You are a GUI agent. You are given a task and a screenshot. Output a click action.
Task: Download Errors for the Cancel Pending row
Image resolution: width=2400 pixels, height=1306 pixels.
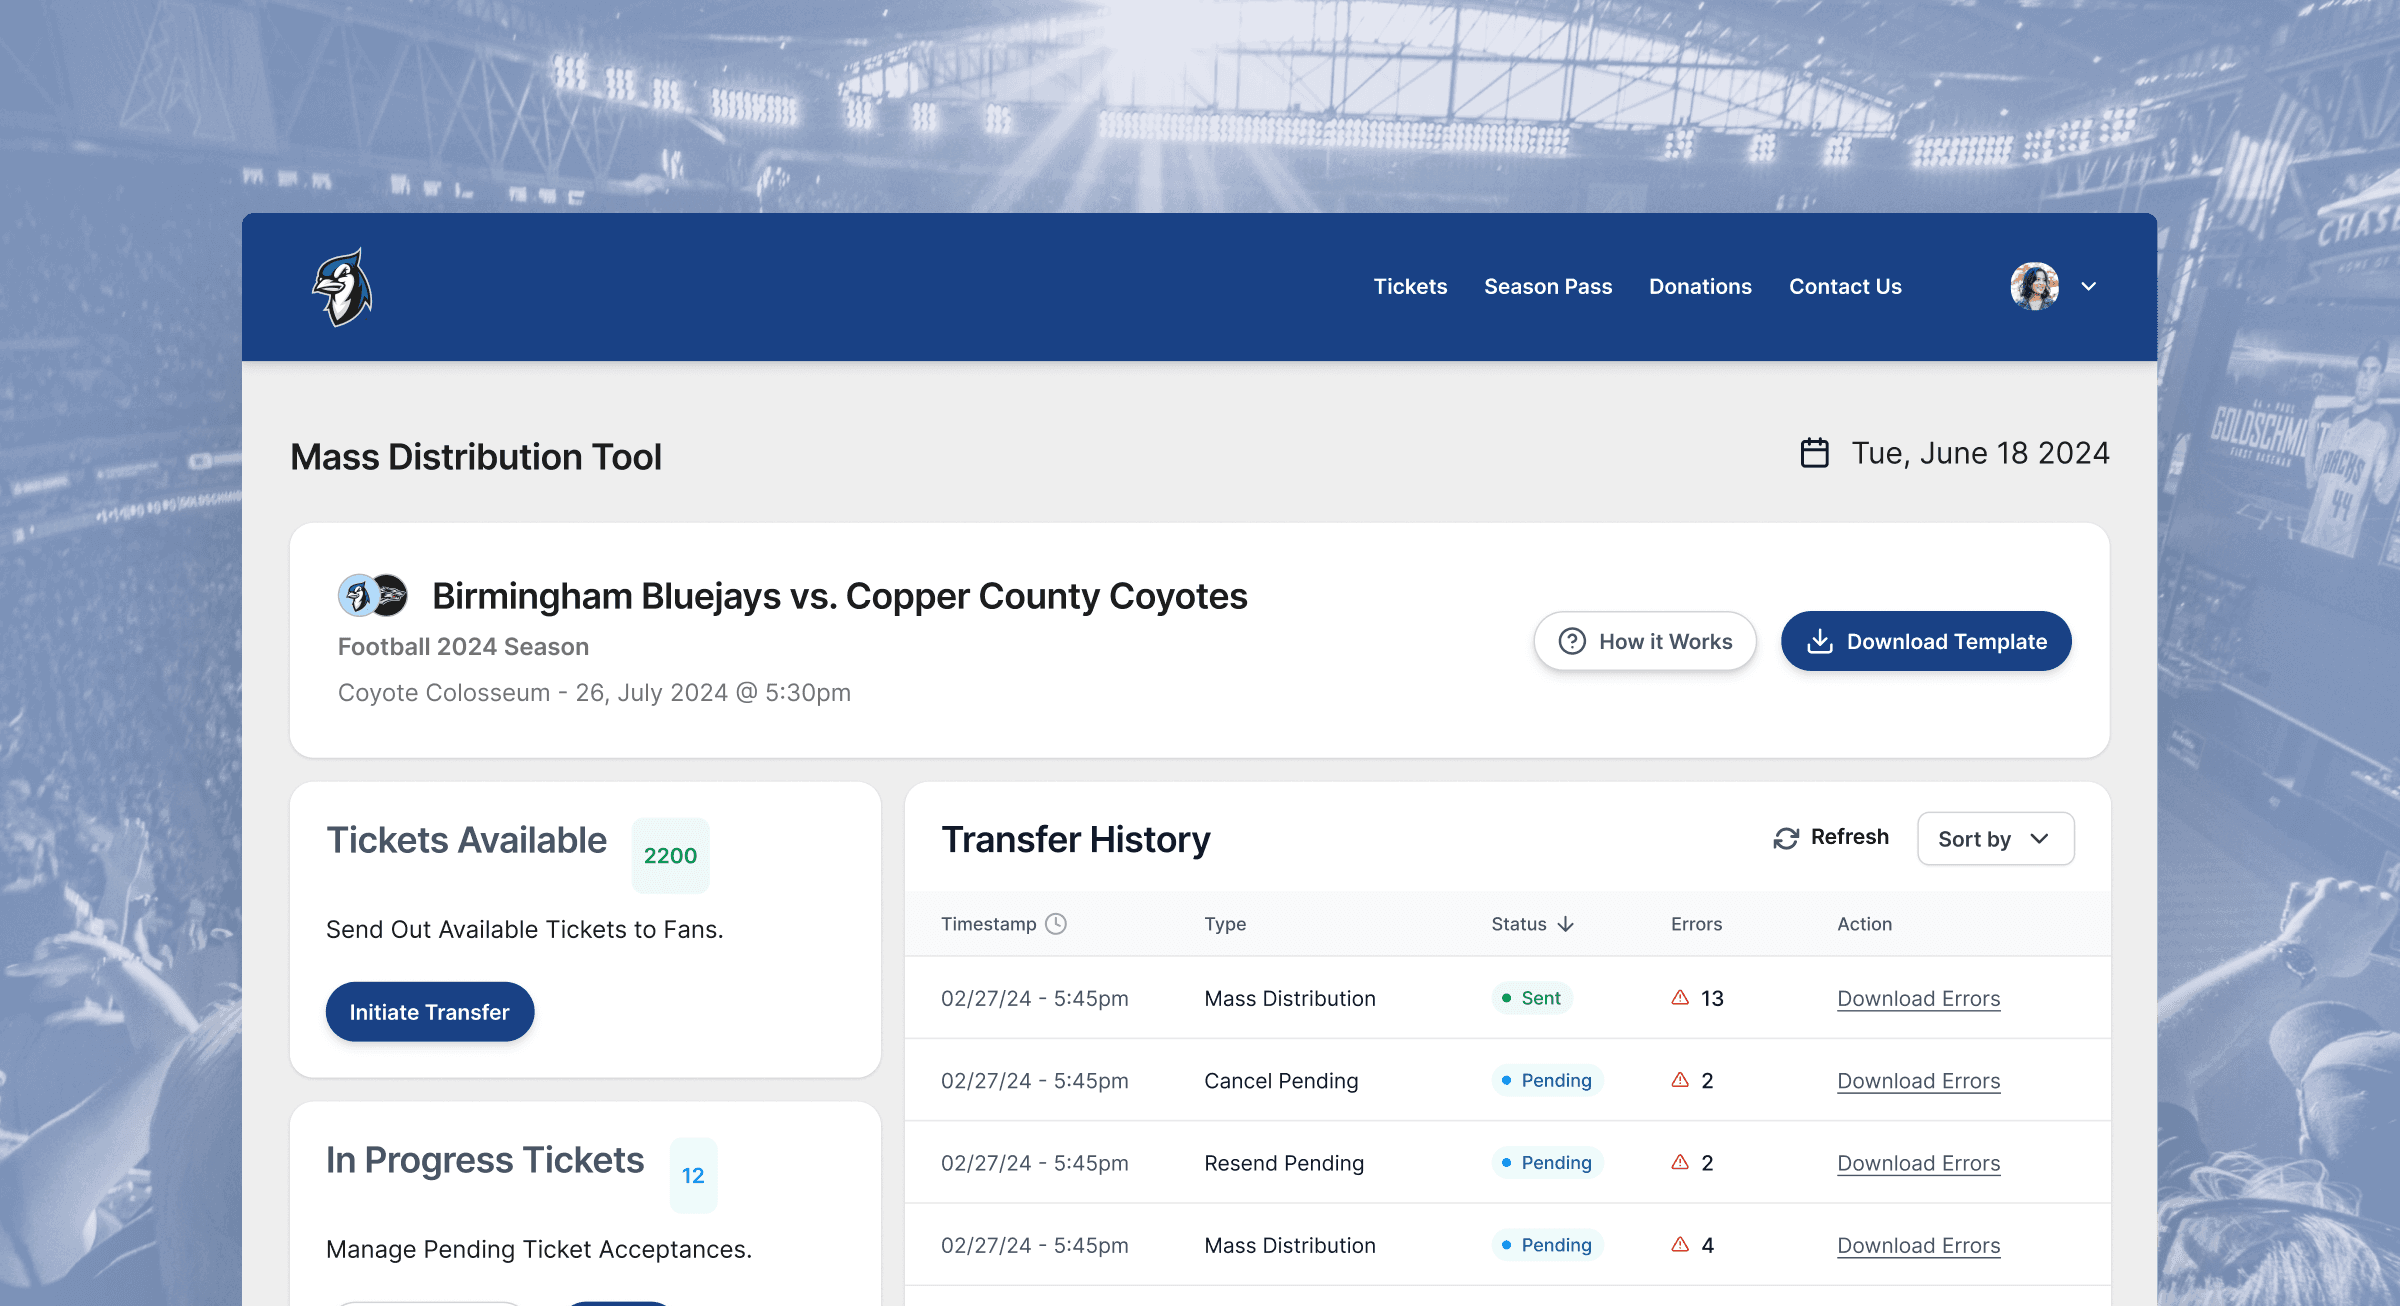[1918, 1081]
